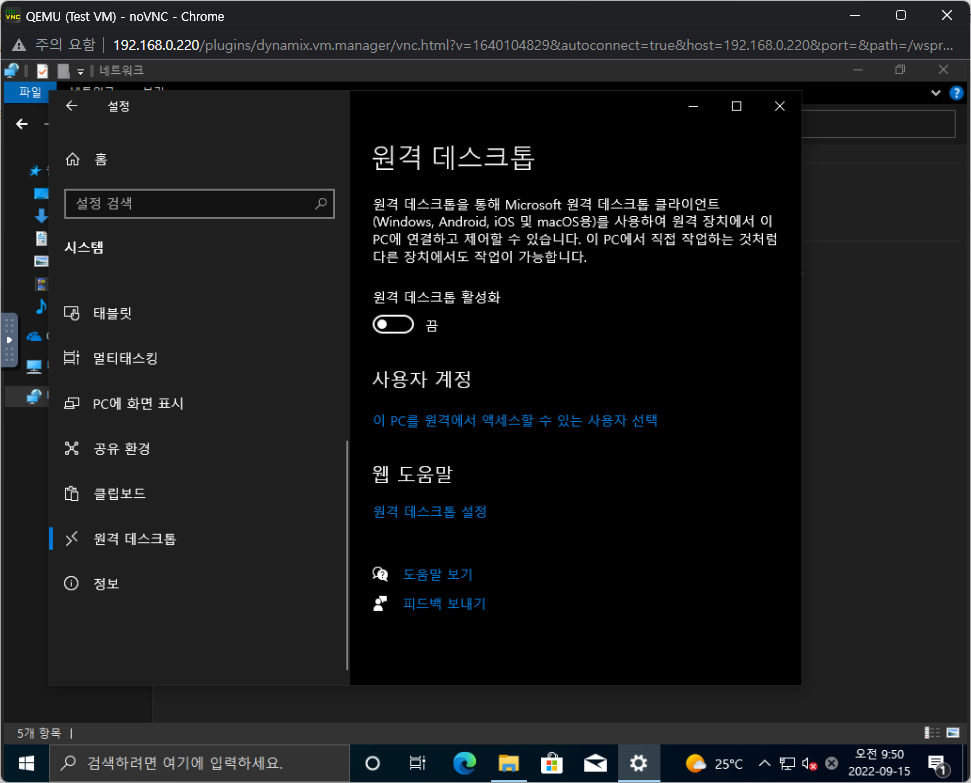Screen dimensions: 971x783
Task: Minimize the Settings window
Action: click(x=694, y=107)
